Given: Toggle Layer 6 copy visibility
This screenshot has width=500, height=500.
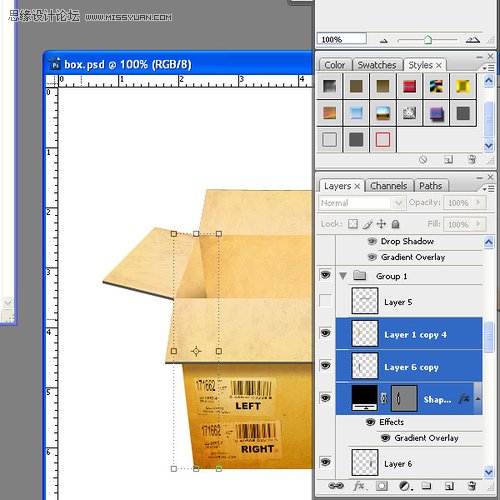Looking at the screenshot, I should [x=325, y=365].
